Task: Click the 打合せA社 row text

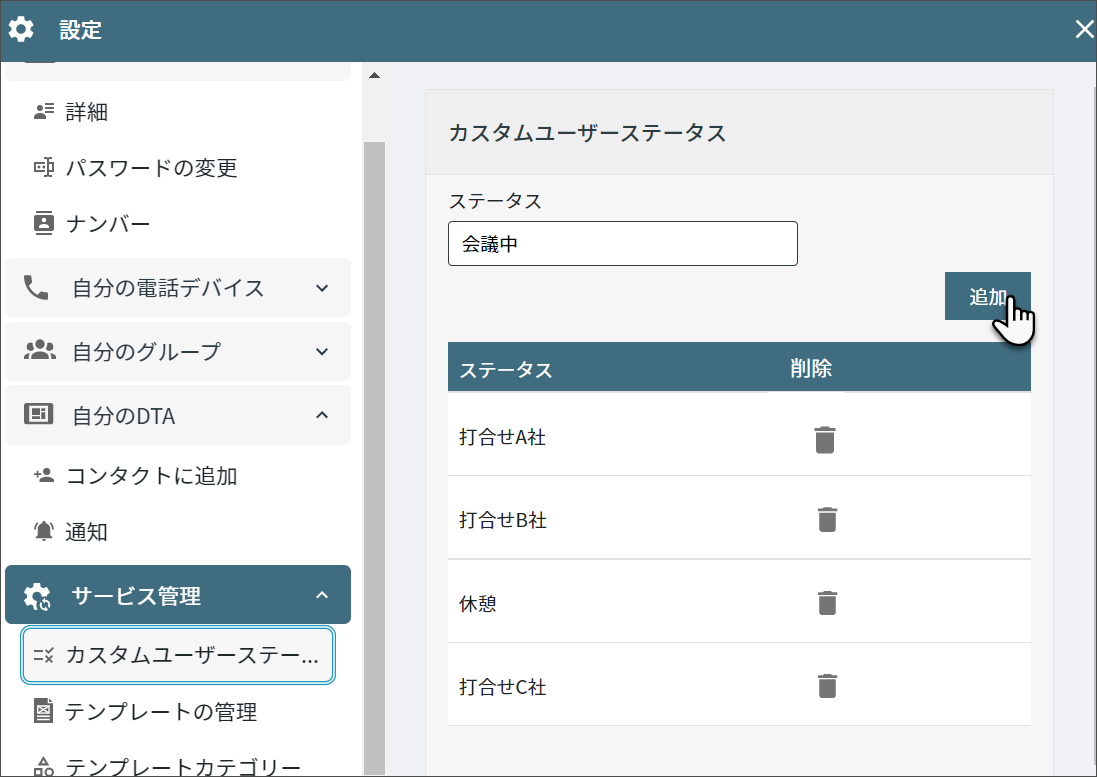Action: point(502,437)
